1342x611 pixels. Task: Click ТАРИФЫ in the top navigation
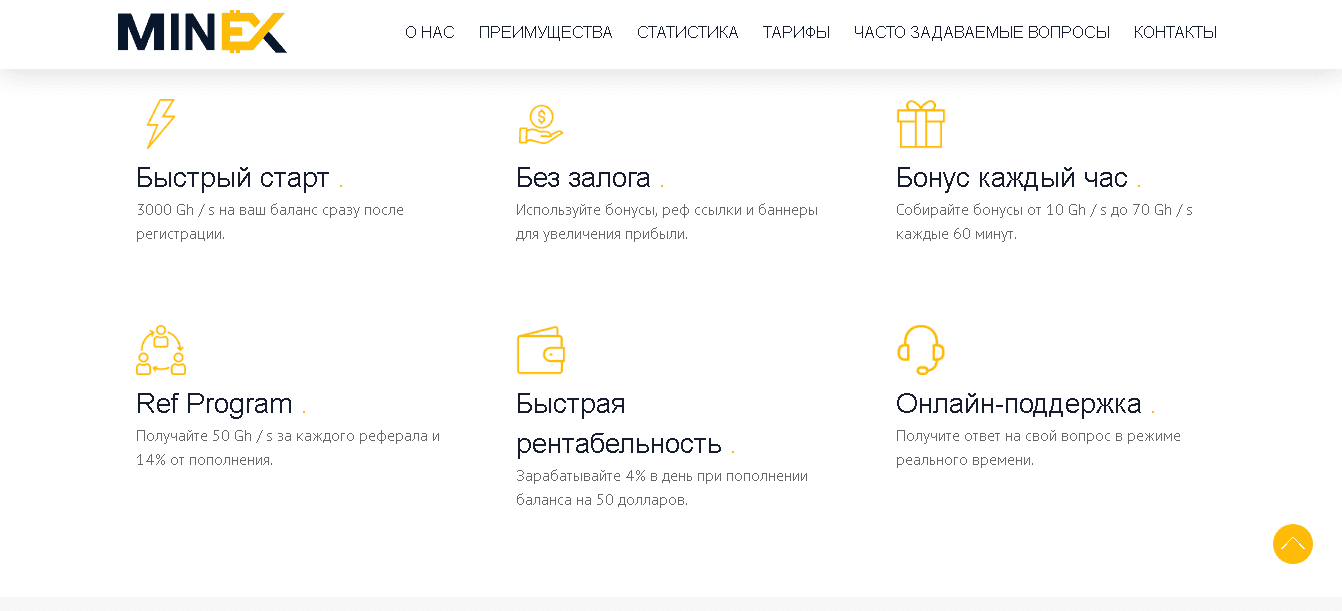click(x=795, y=32)
